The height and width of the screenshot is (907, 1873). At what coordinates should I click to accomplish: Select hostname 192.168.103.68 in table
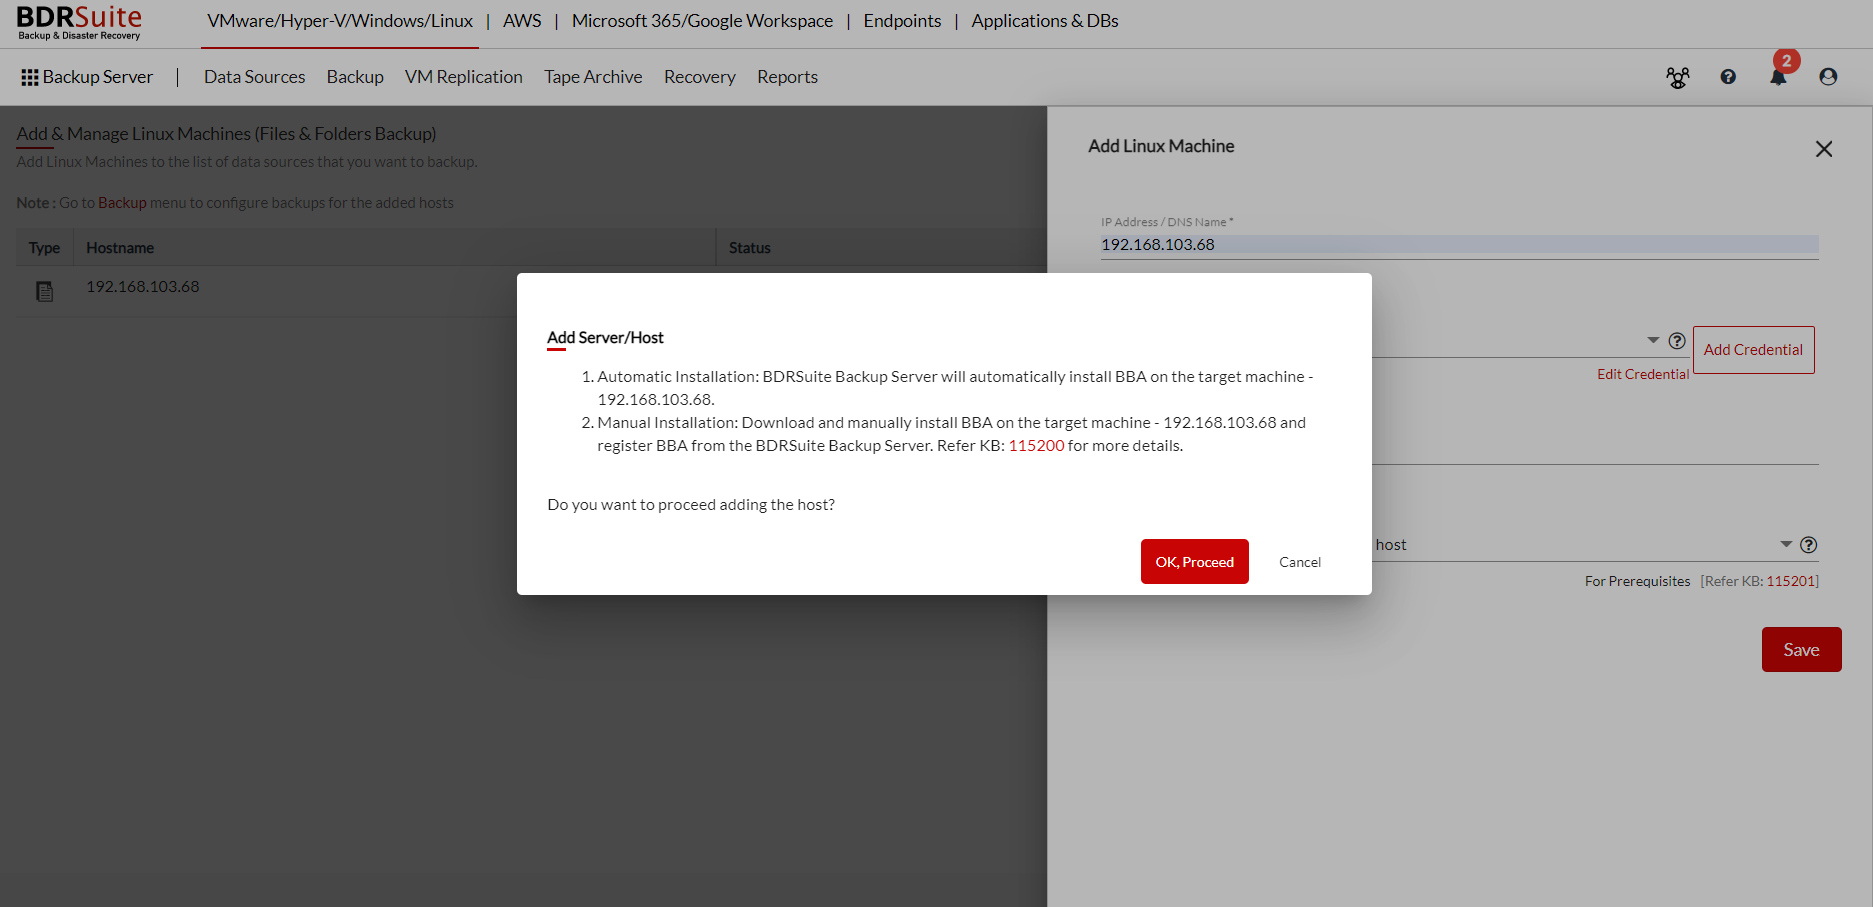pos(143,287)
